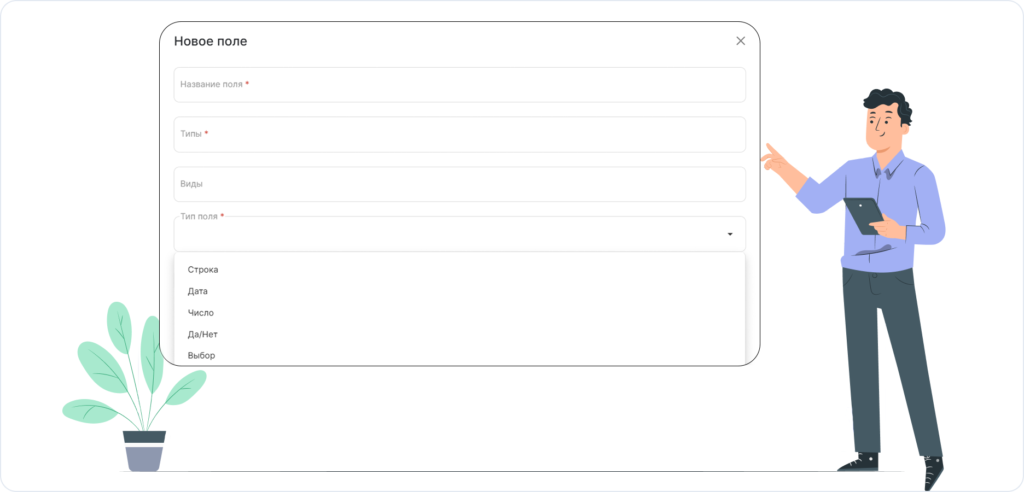Click the tablet held by the man

point(863,215)
